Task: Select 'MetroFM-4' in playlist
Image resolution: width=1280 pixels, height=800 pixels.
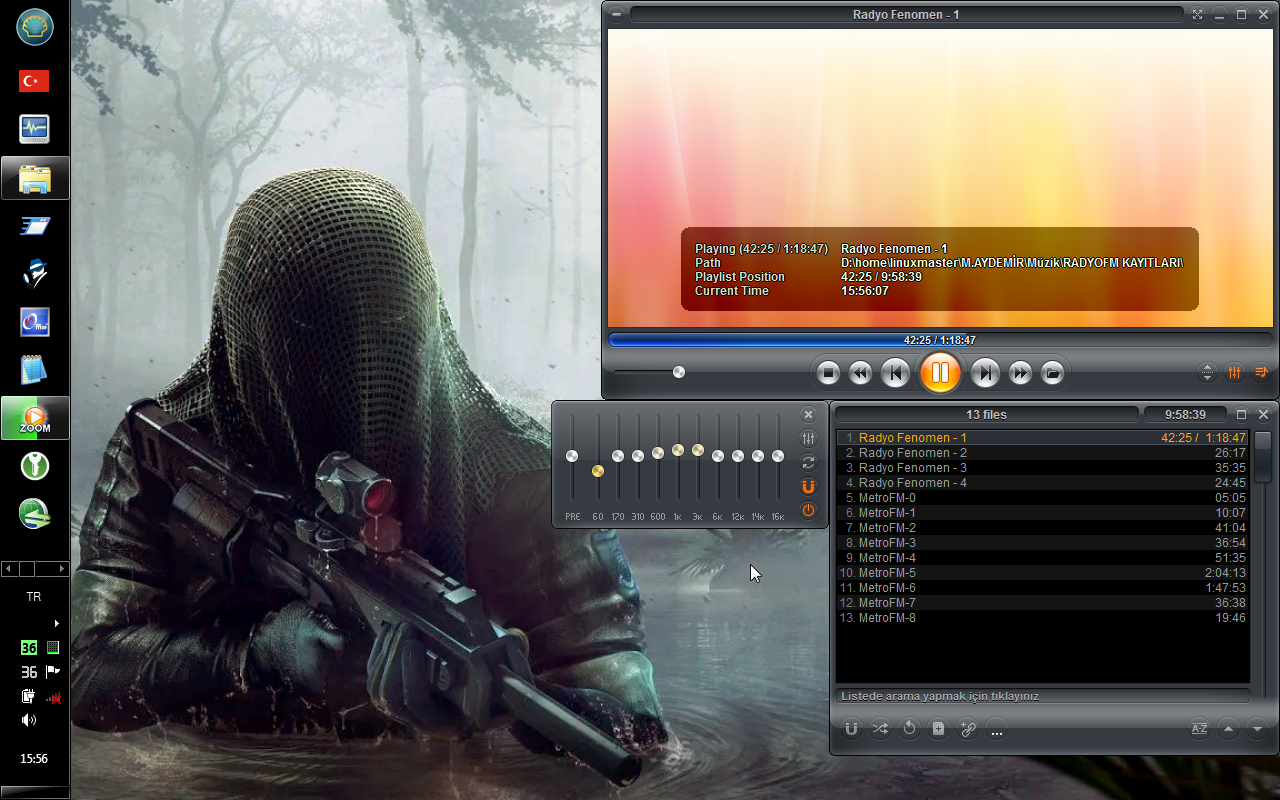Action: [1042, 558]
